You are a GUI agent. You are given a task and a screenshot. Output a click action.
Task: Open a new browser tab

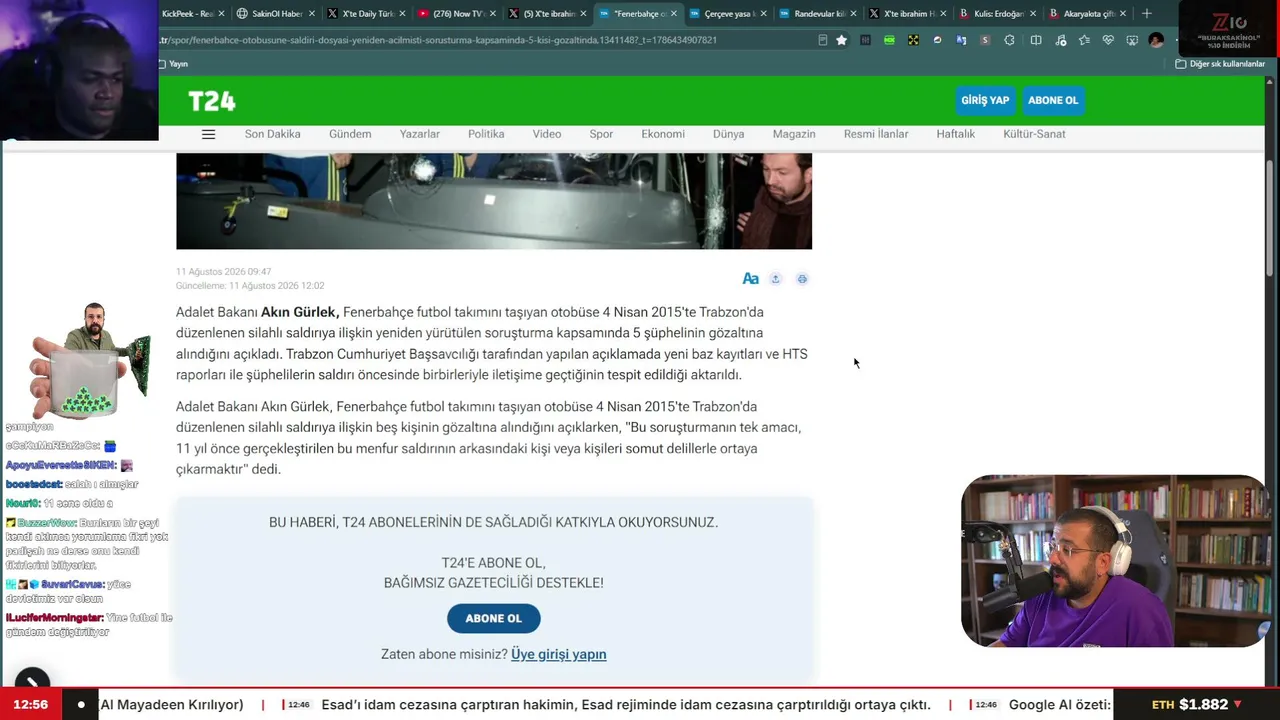click(1146, 14)
